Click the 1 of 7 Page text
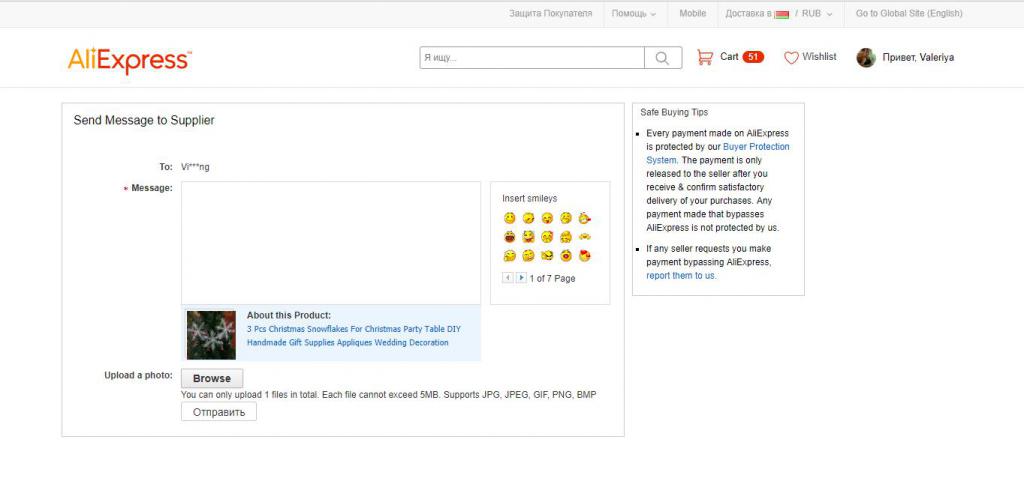 [x=552, y=278]
